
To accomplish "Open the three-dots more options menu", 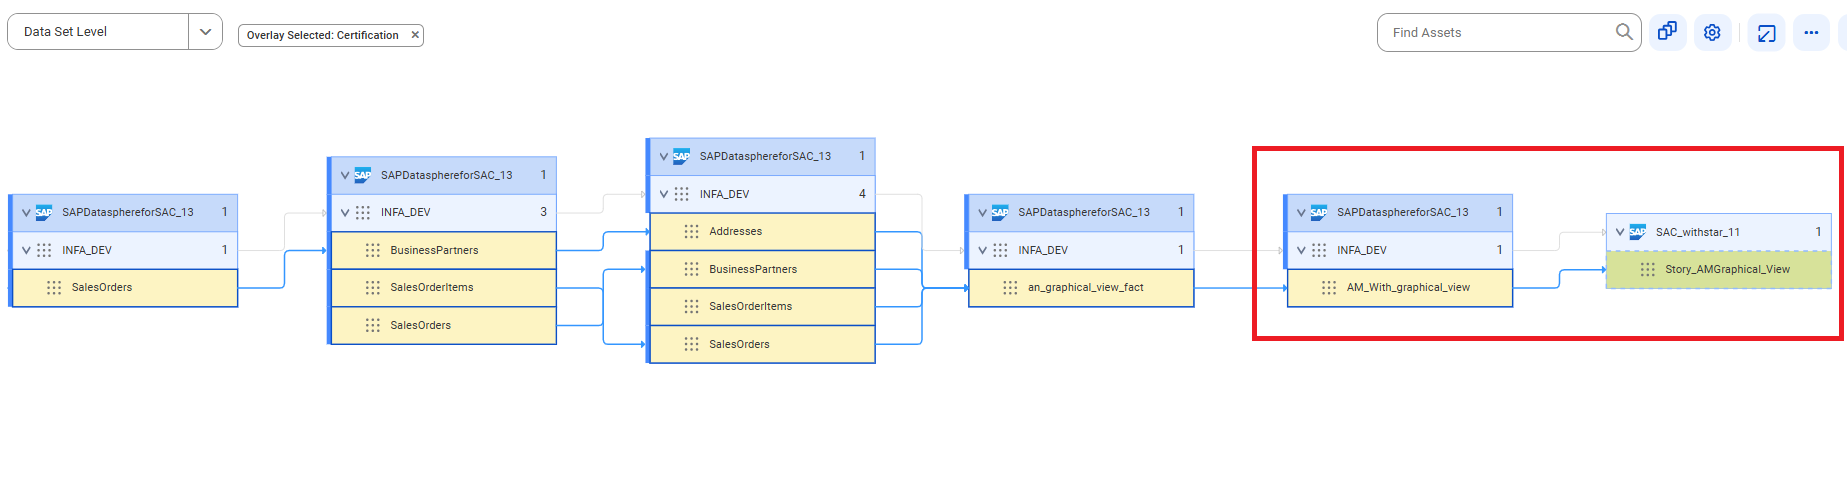I will pos(1811,32).
